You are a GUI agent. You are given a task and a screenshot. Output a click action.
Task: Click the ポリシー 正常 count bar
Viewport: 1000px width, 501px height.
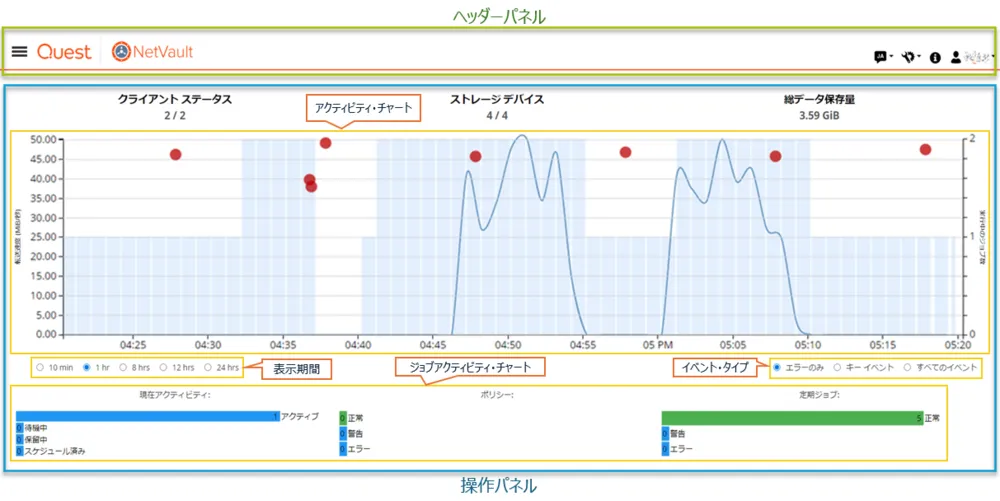point(343,418)
